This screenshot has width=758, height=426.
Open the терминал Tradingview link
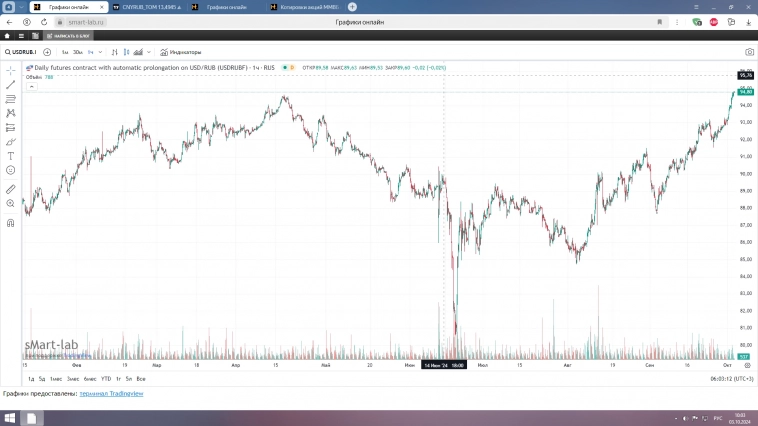click(111, 394)
